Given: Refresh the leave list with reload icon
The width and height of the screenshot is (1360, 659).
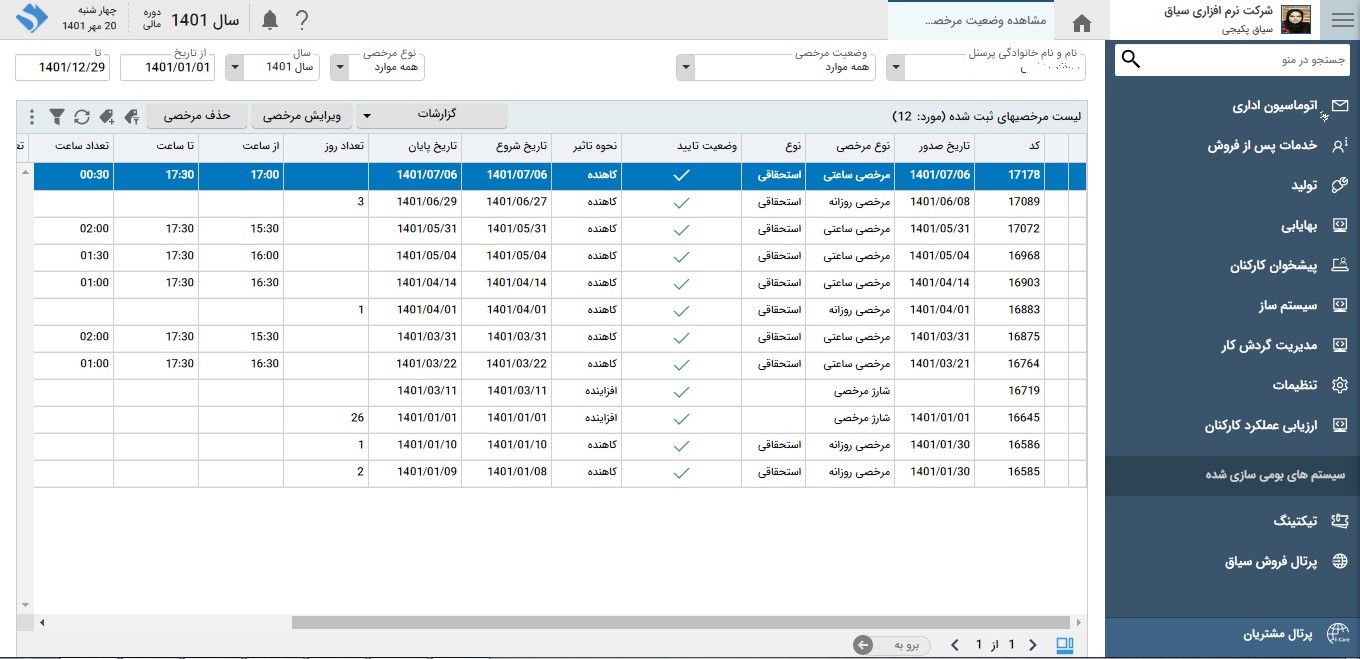Looking at the screenshot, I should [82, 117].
